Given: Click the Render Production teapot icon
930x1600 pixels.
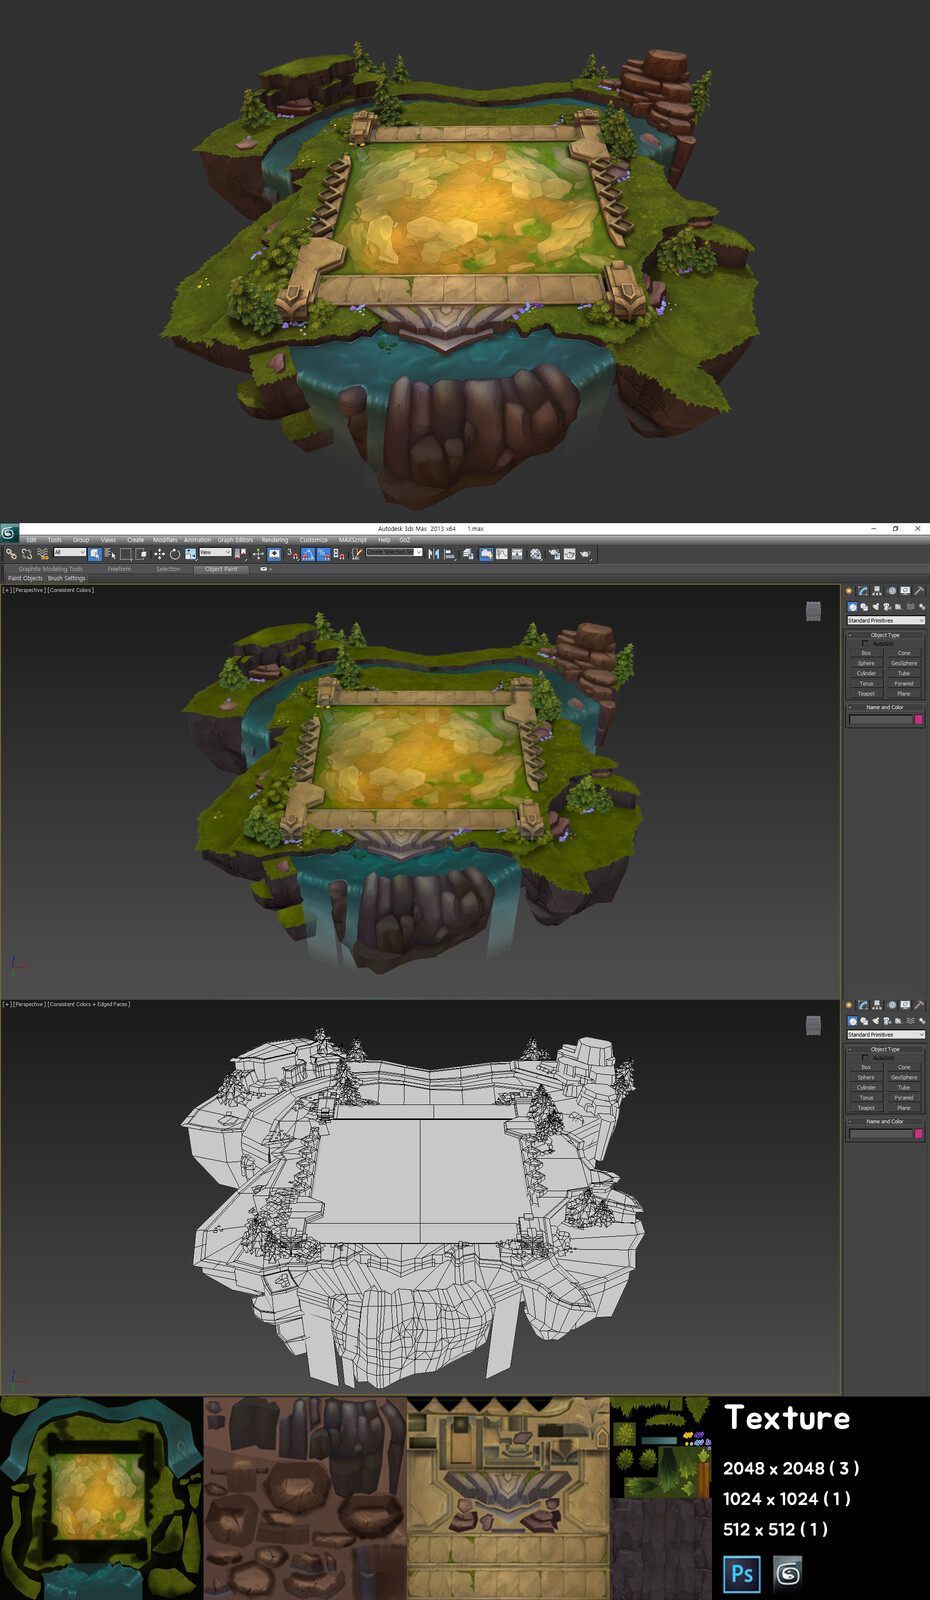Looking at the screenshot, I should click(x=585, y=554).
